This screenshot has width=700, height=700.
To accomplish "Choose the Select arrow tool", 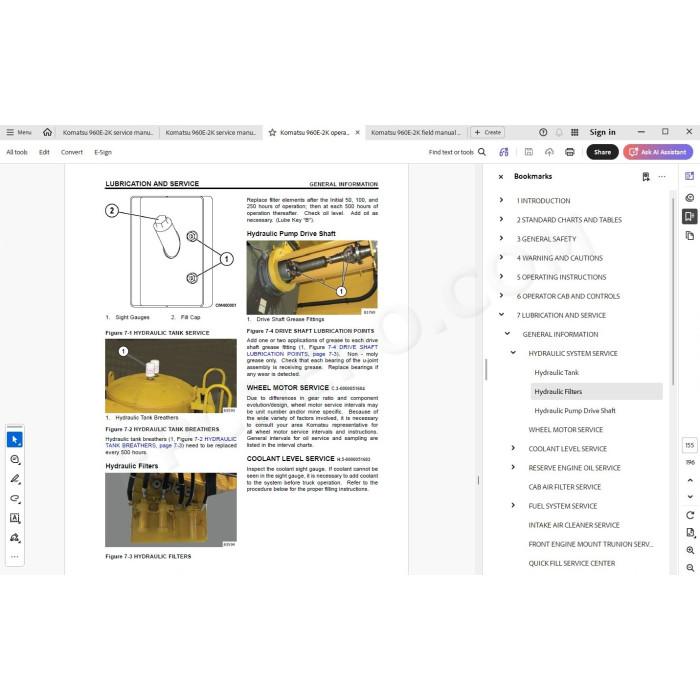I will (x=15, y=440).
